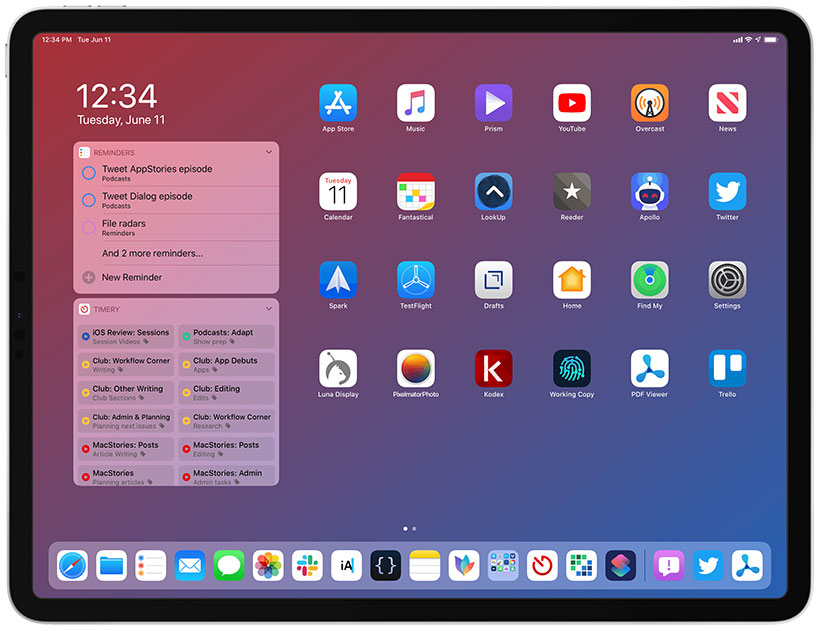Open Safari in the dock
The width and height of the screenshot is (820, 631).
[x=72, y=566]
